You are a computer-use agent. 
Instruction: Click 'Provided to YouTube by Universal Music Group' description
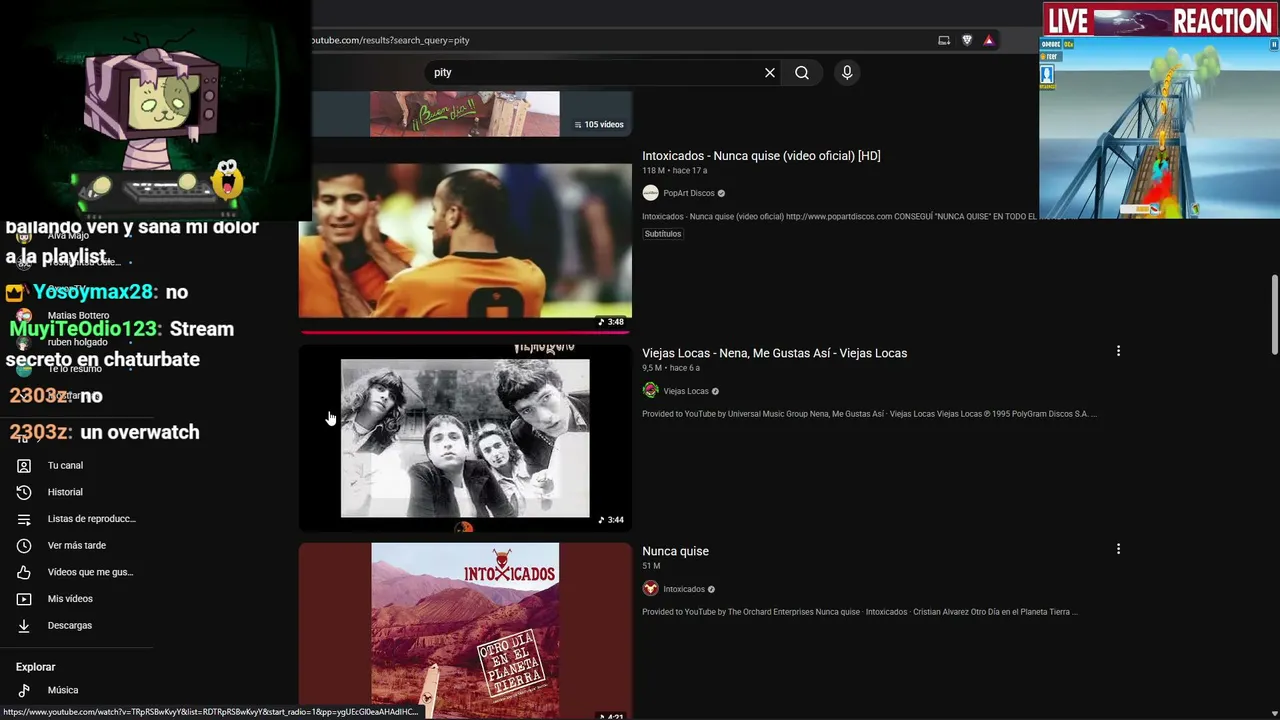pos(869,414)
